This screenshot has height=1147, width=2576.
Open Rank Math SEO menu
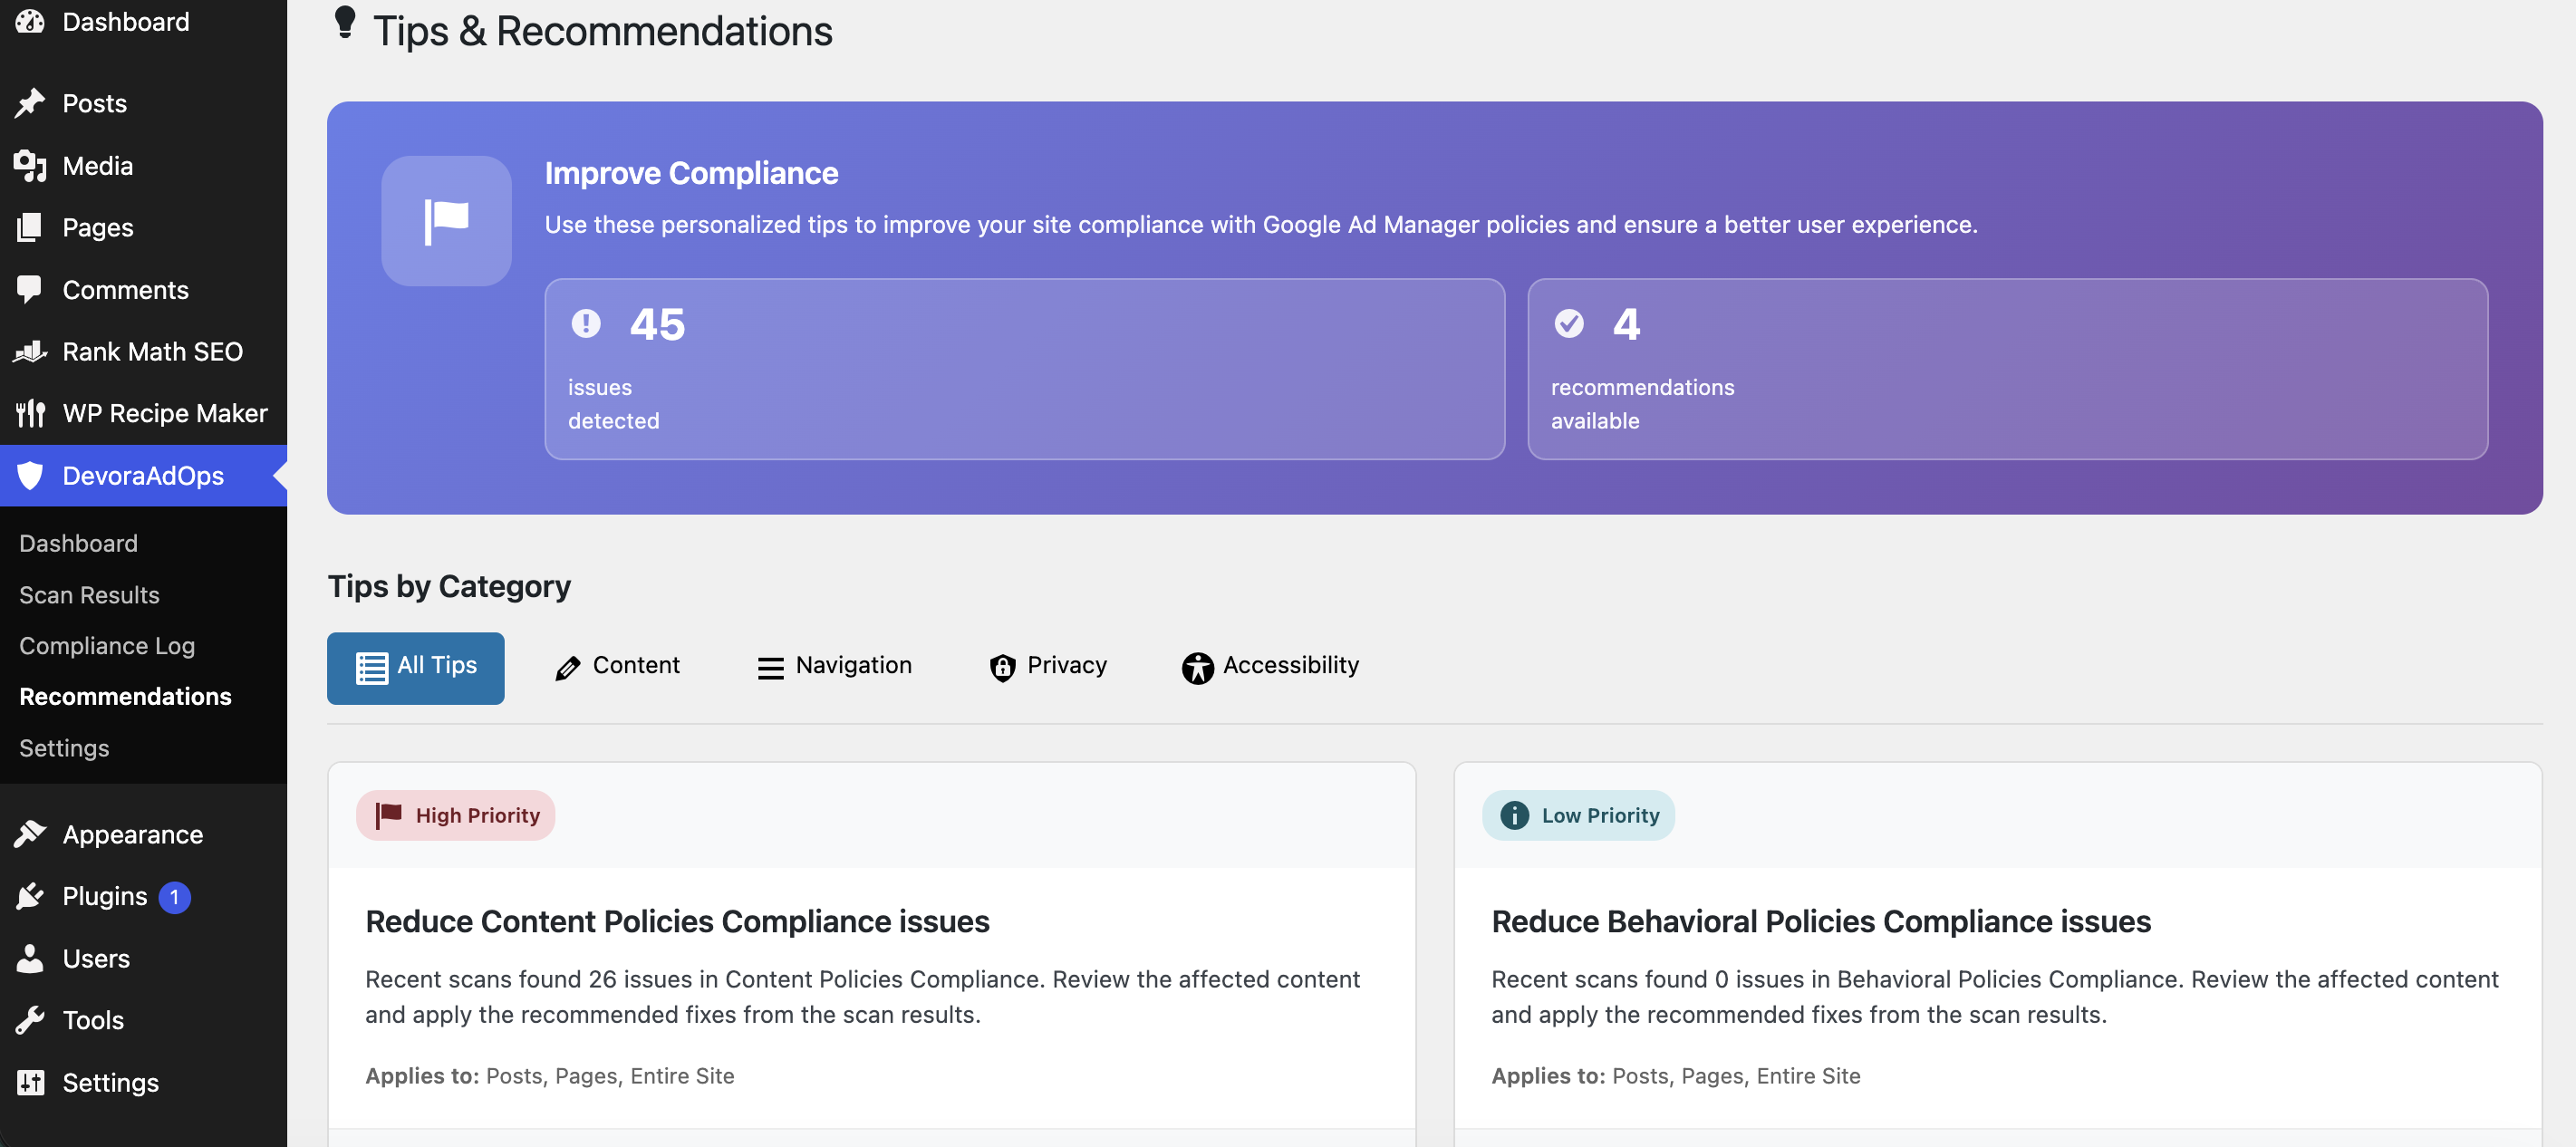coord(152,351)
